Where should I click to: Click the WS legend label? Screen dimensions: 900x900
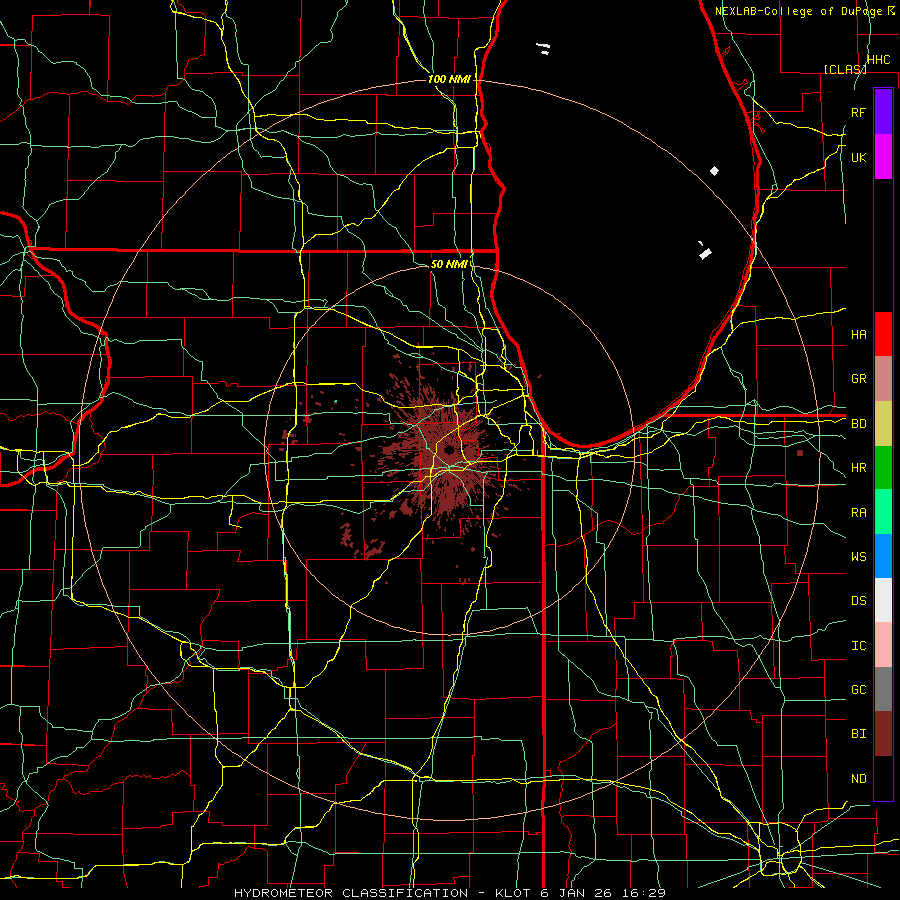[x=859, y=557]
